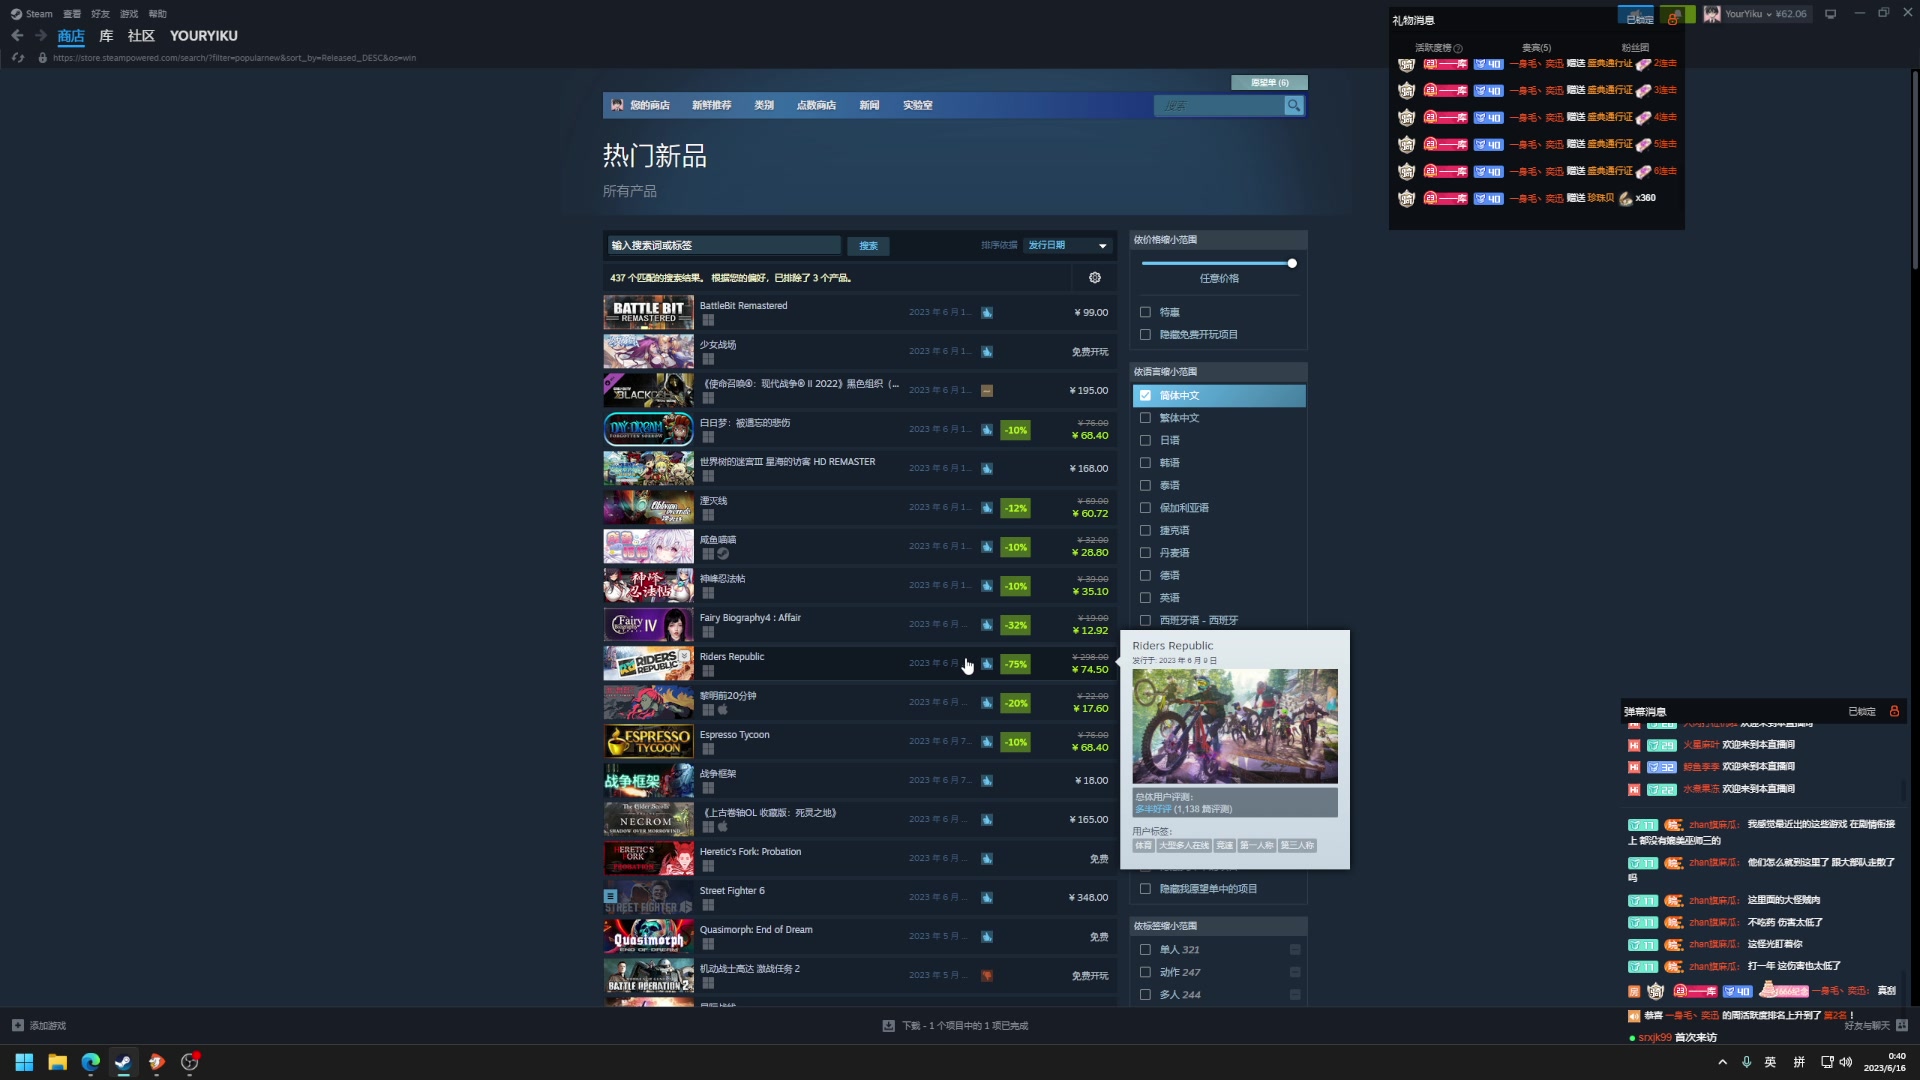Toggle 隐藏我愿望单中的项目 checkbox
The image size is (1920, 1080).
pos(1145,889)
